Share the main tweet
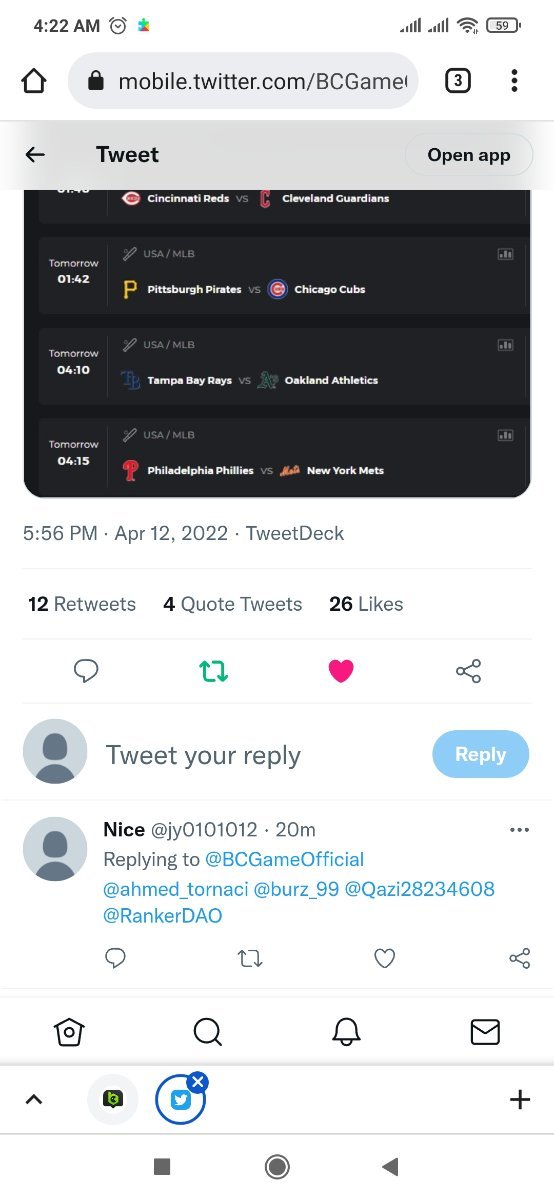This screenshot has height=1200, width=554. (x=468, y=671)
